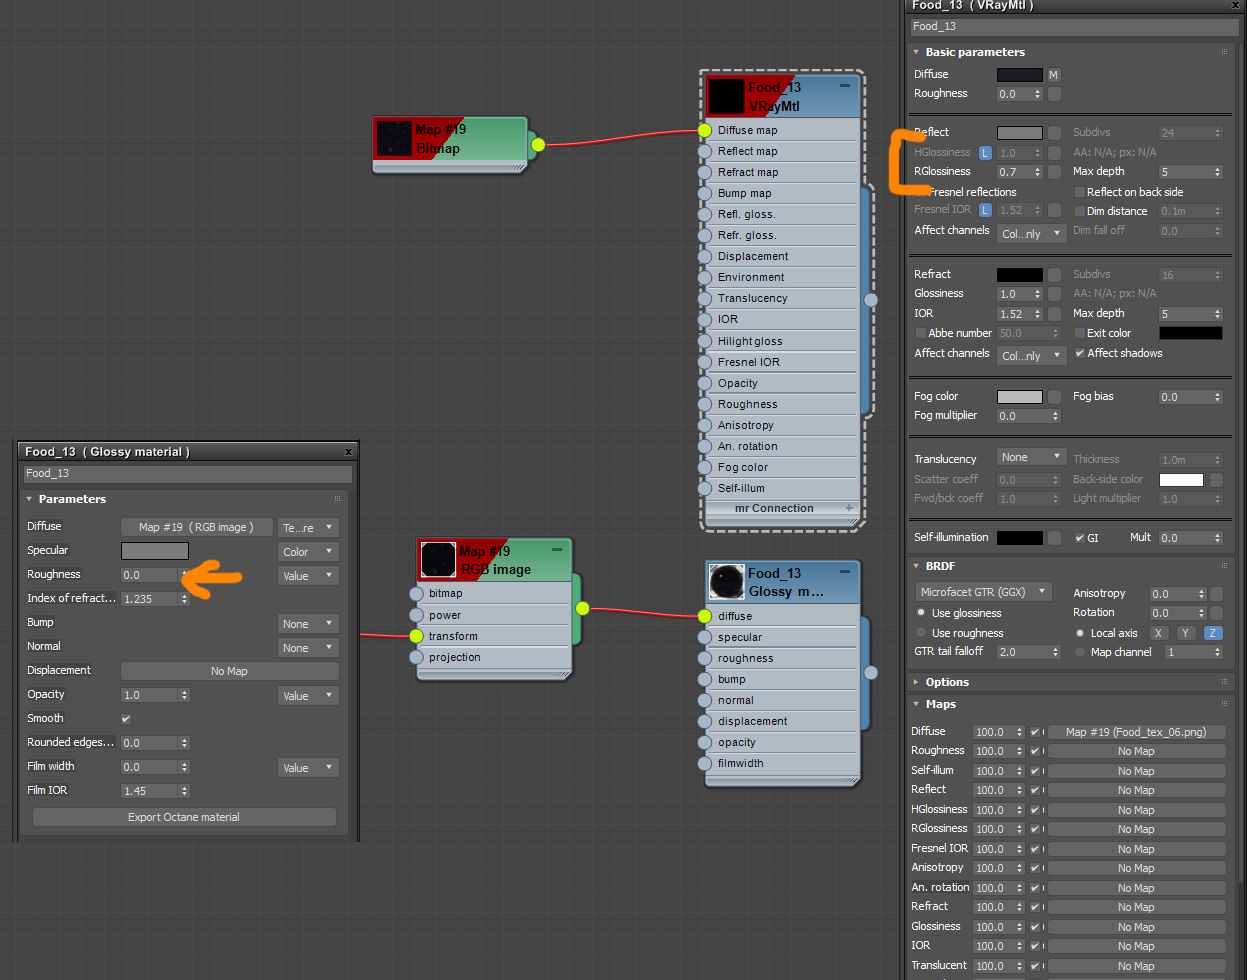Click the RGlossiness value field
Image resolution: width=1247 pixels, height=980 pixels.
[x=1014, y=172]
